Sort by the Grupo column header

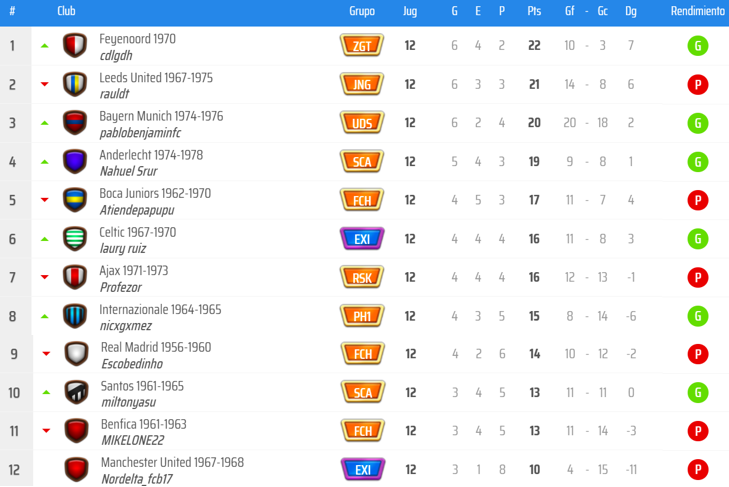click(362, 11)
